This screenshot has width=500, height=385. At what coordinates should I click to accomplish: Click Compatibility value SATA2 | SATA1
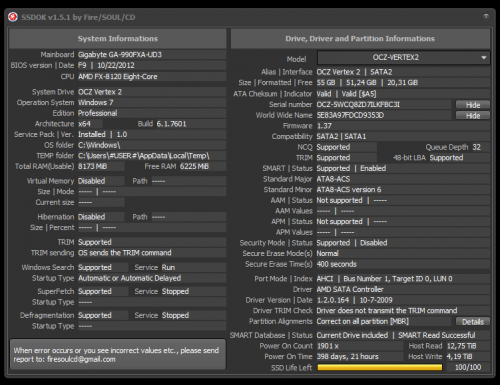click(x=341, y=137)
